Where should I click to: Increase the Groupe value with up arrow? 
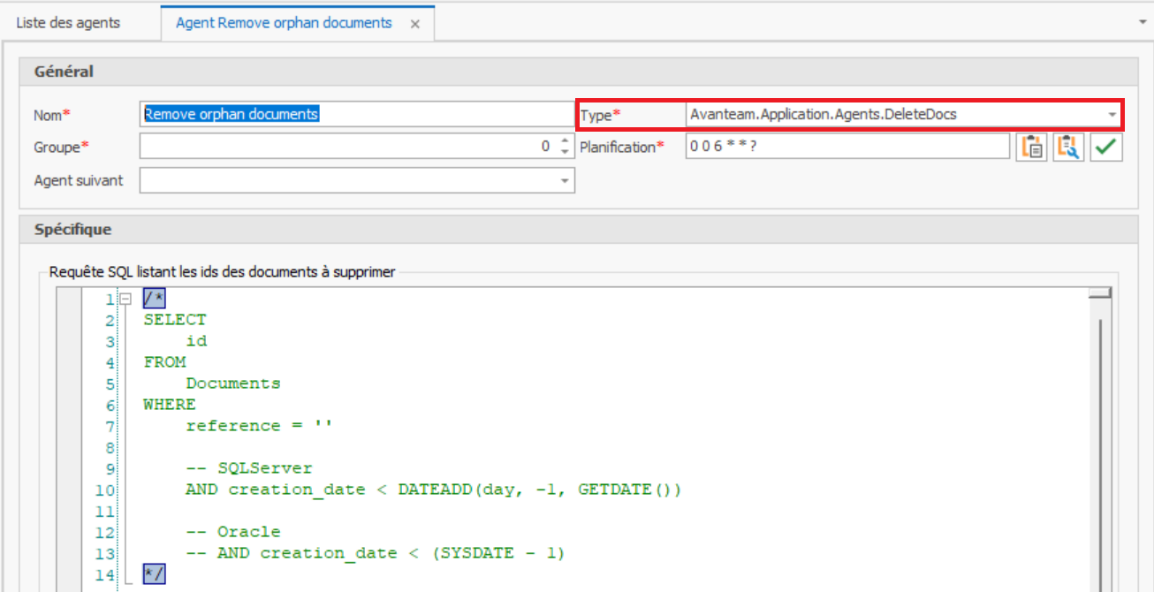click(564, 141)
